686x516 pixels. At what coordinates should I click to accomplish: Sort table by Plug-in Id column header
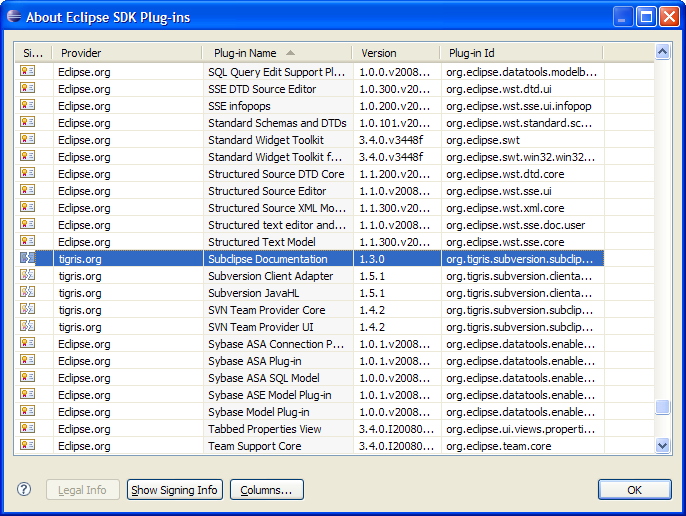click(x=522, y=53)
